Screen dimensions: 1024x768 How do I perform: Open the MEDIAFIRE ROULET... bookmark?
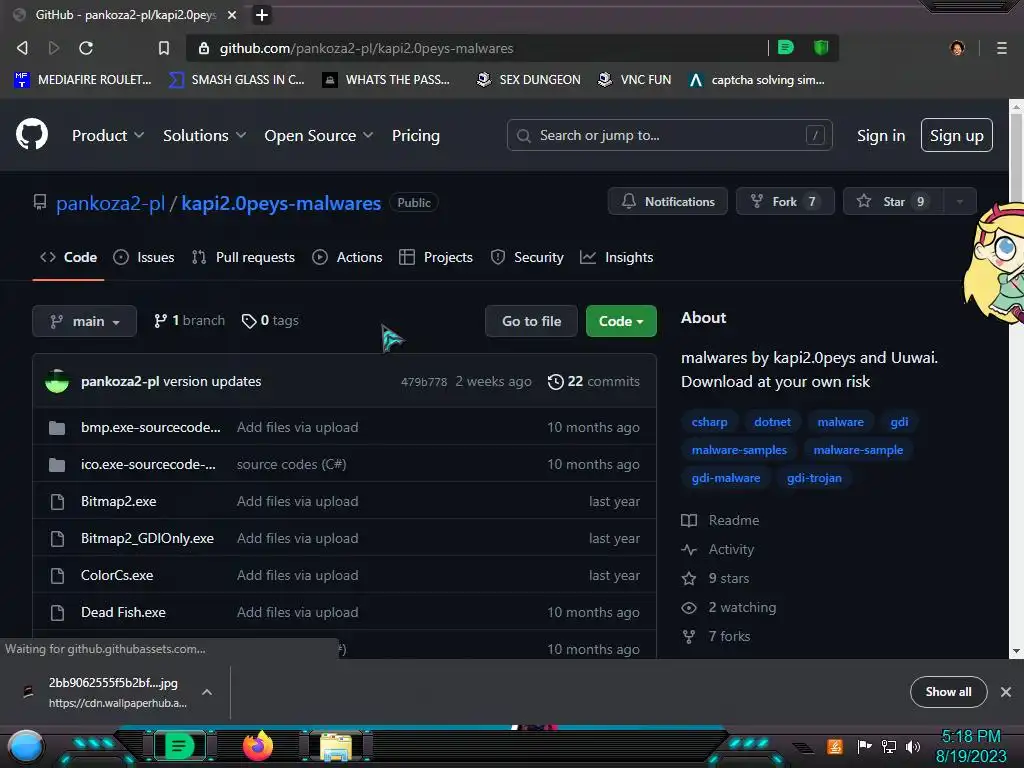pyautogui.click(x=83, y=80)
